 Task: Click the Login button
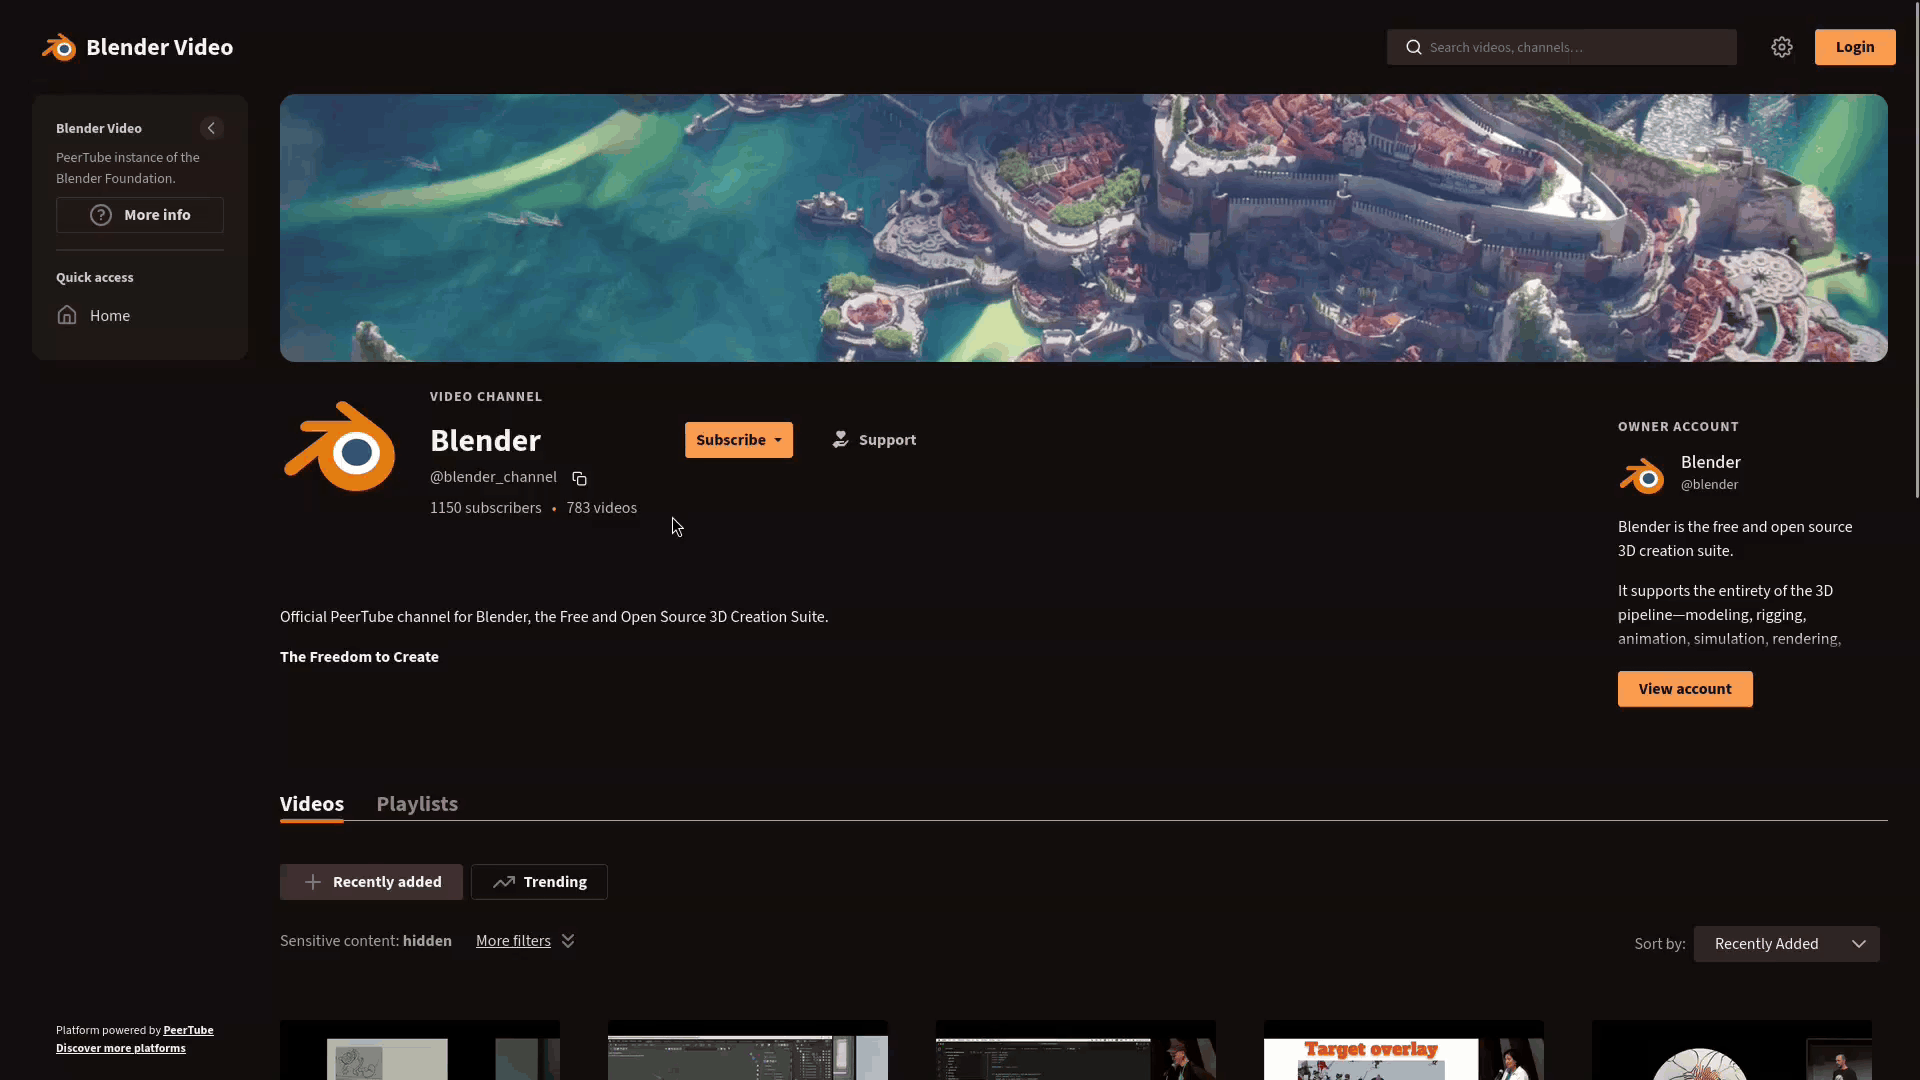pos(1855,47)
